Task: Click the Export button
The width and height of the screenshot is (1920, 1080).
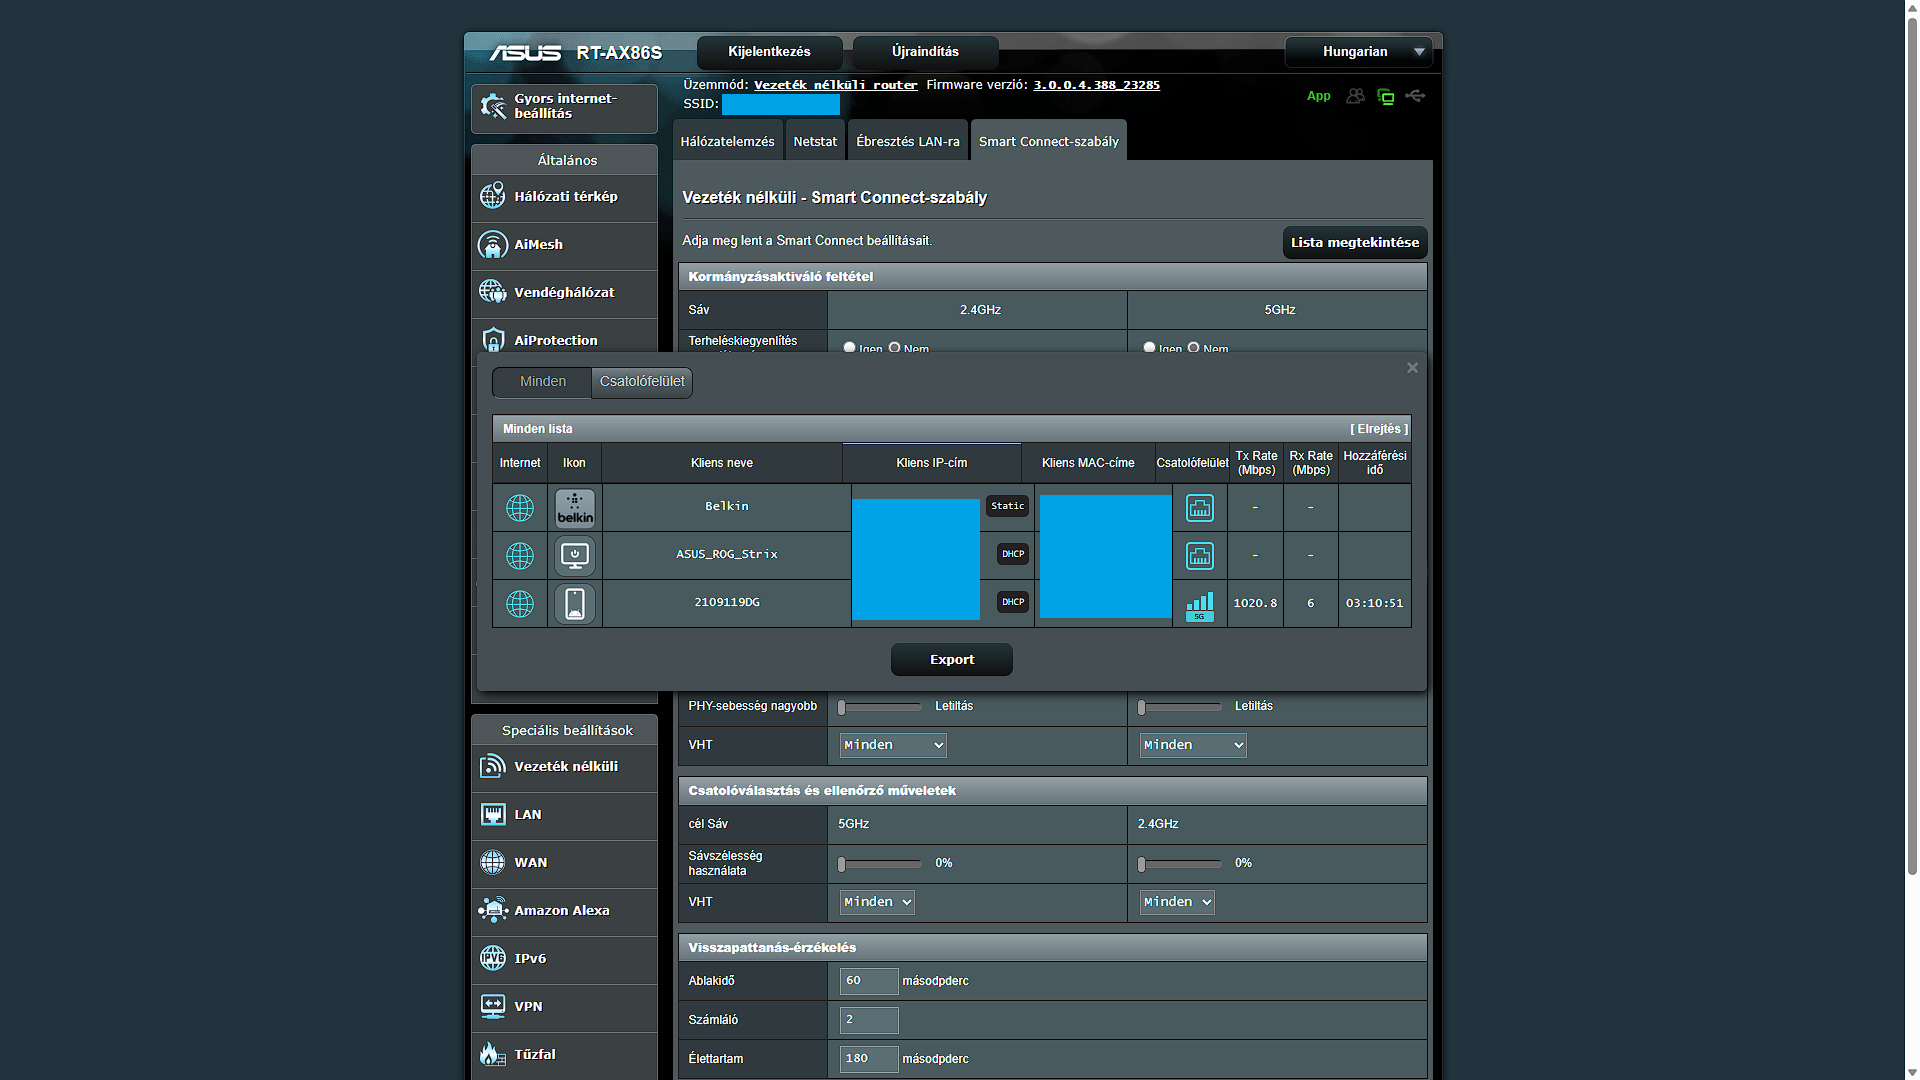Action: (x=952, y=659)
